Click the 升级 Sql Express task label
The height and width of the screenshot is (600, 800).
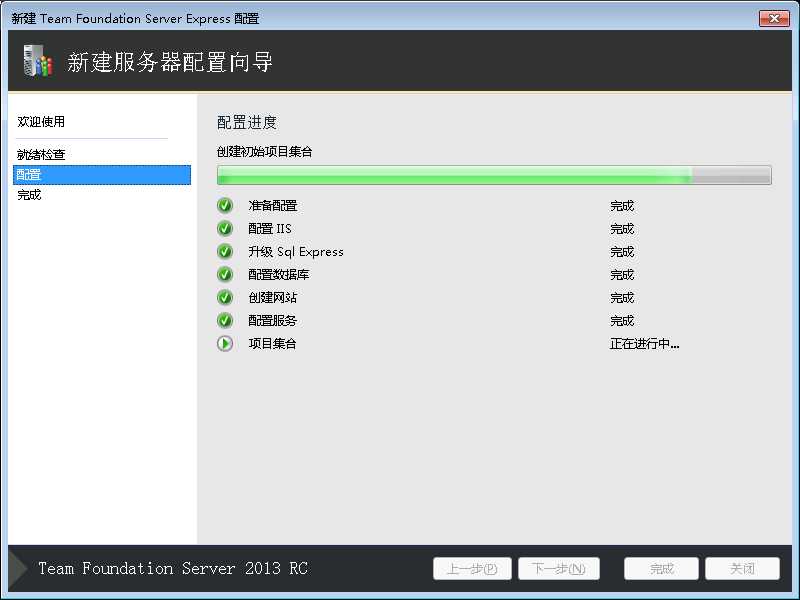pos(296,252)
